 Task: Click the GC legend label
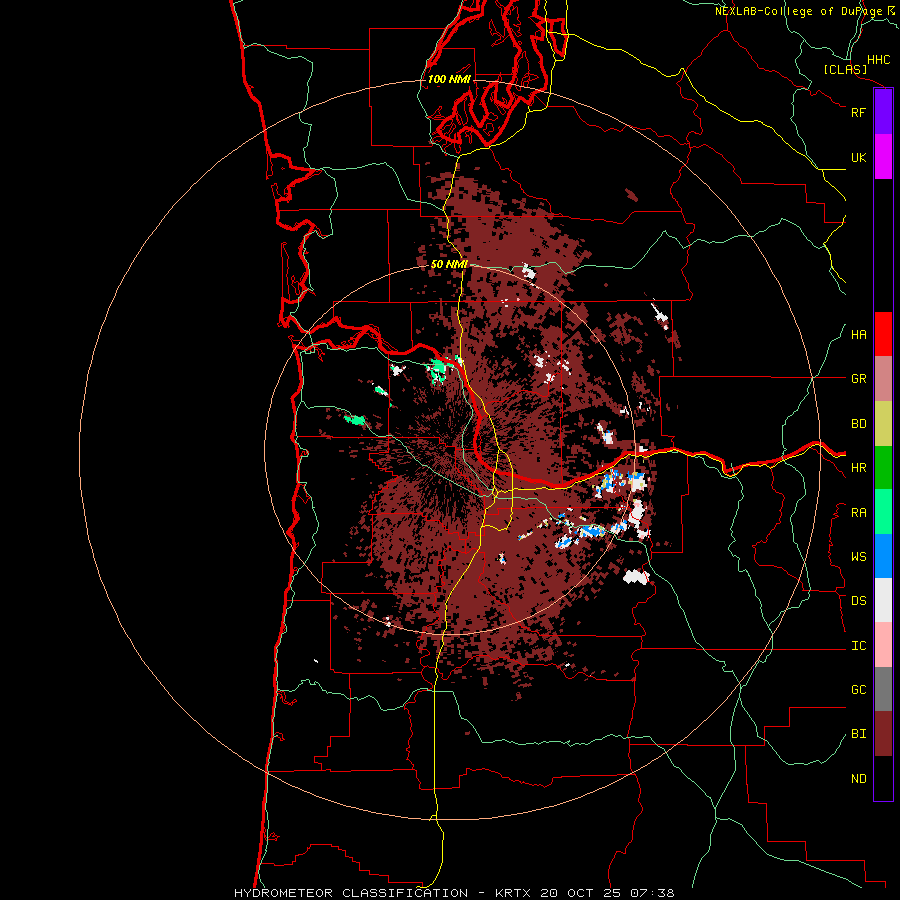click(858, 690)
